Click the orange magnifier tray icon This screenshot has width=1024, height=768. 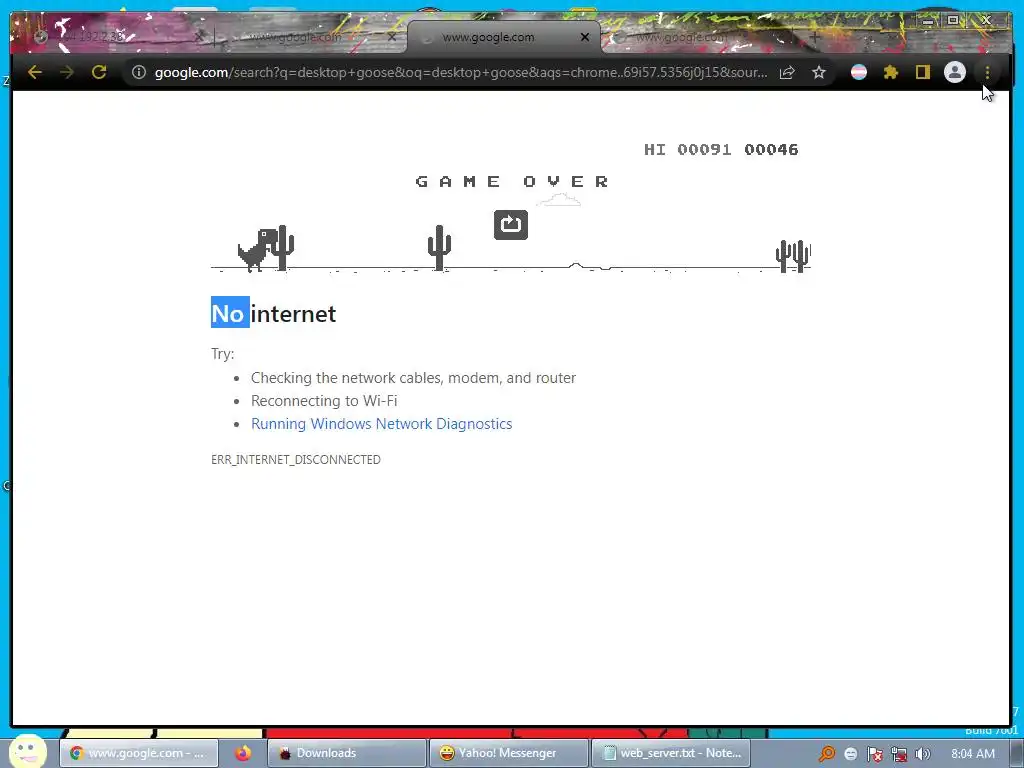[827, 754]
